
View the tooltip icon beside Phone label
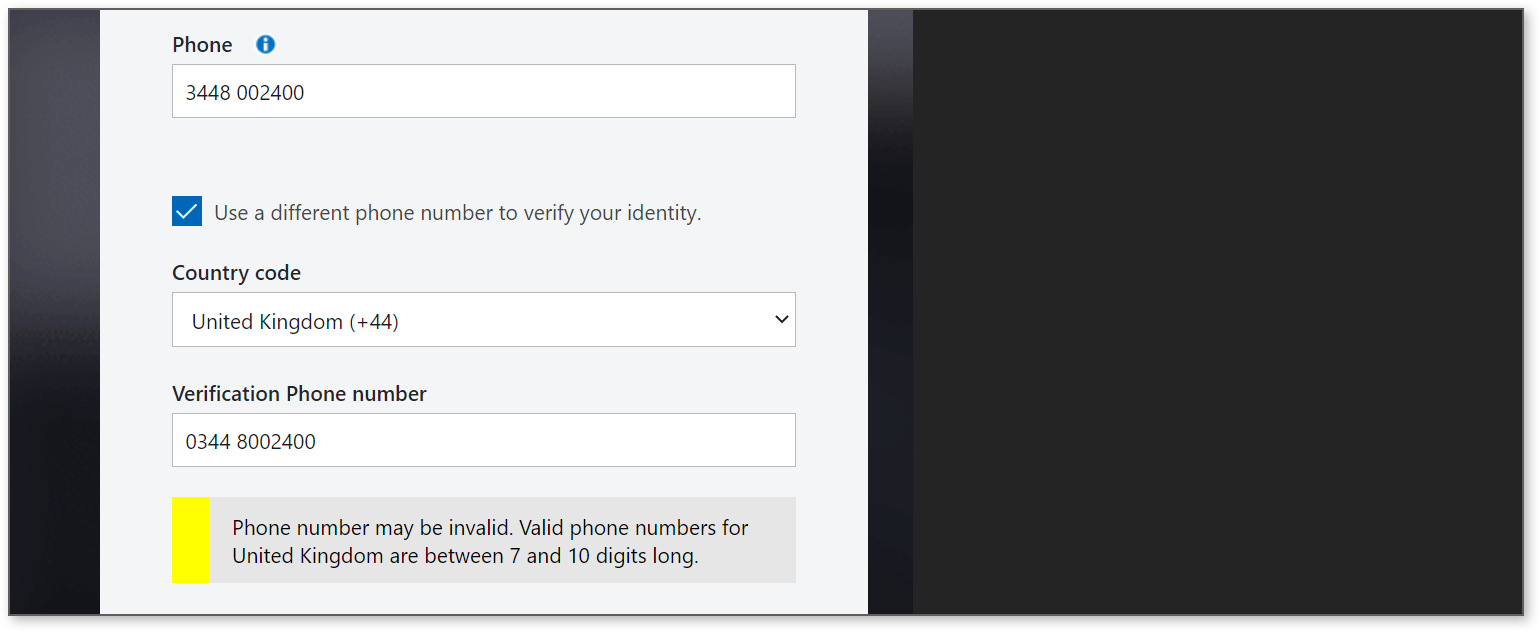pyautogui.click(x=264, y=44)
